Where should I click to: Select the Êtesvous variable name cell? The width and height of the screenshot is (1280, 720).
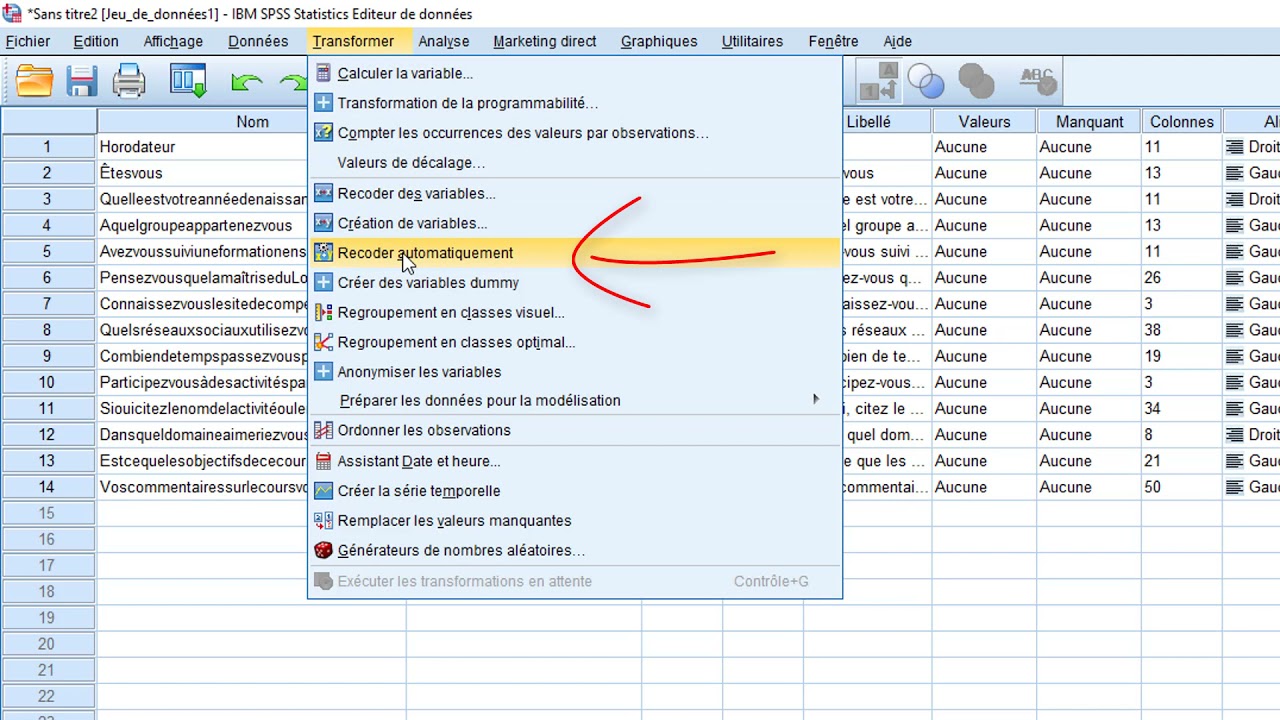(x=202, y=173)
